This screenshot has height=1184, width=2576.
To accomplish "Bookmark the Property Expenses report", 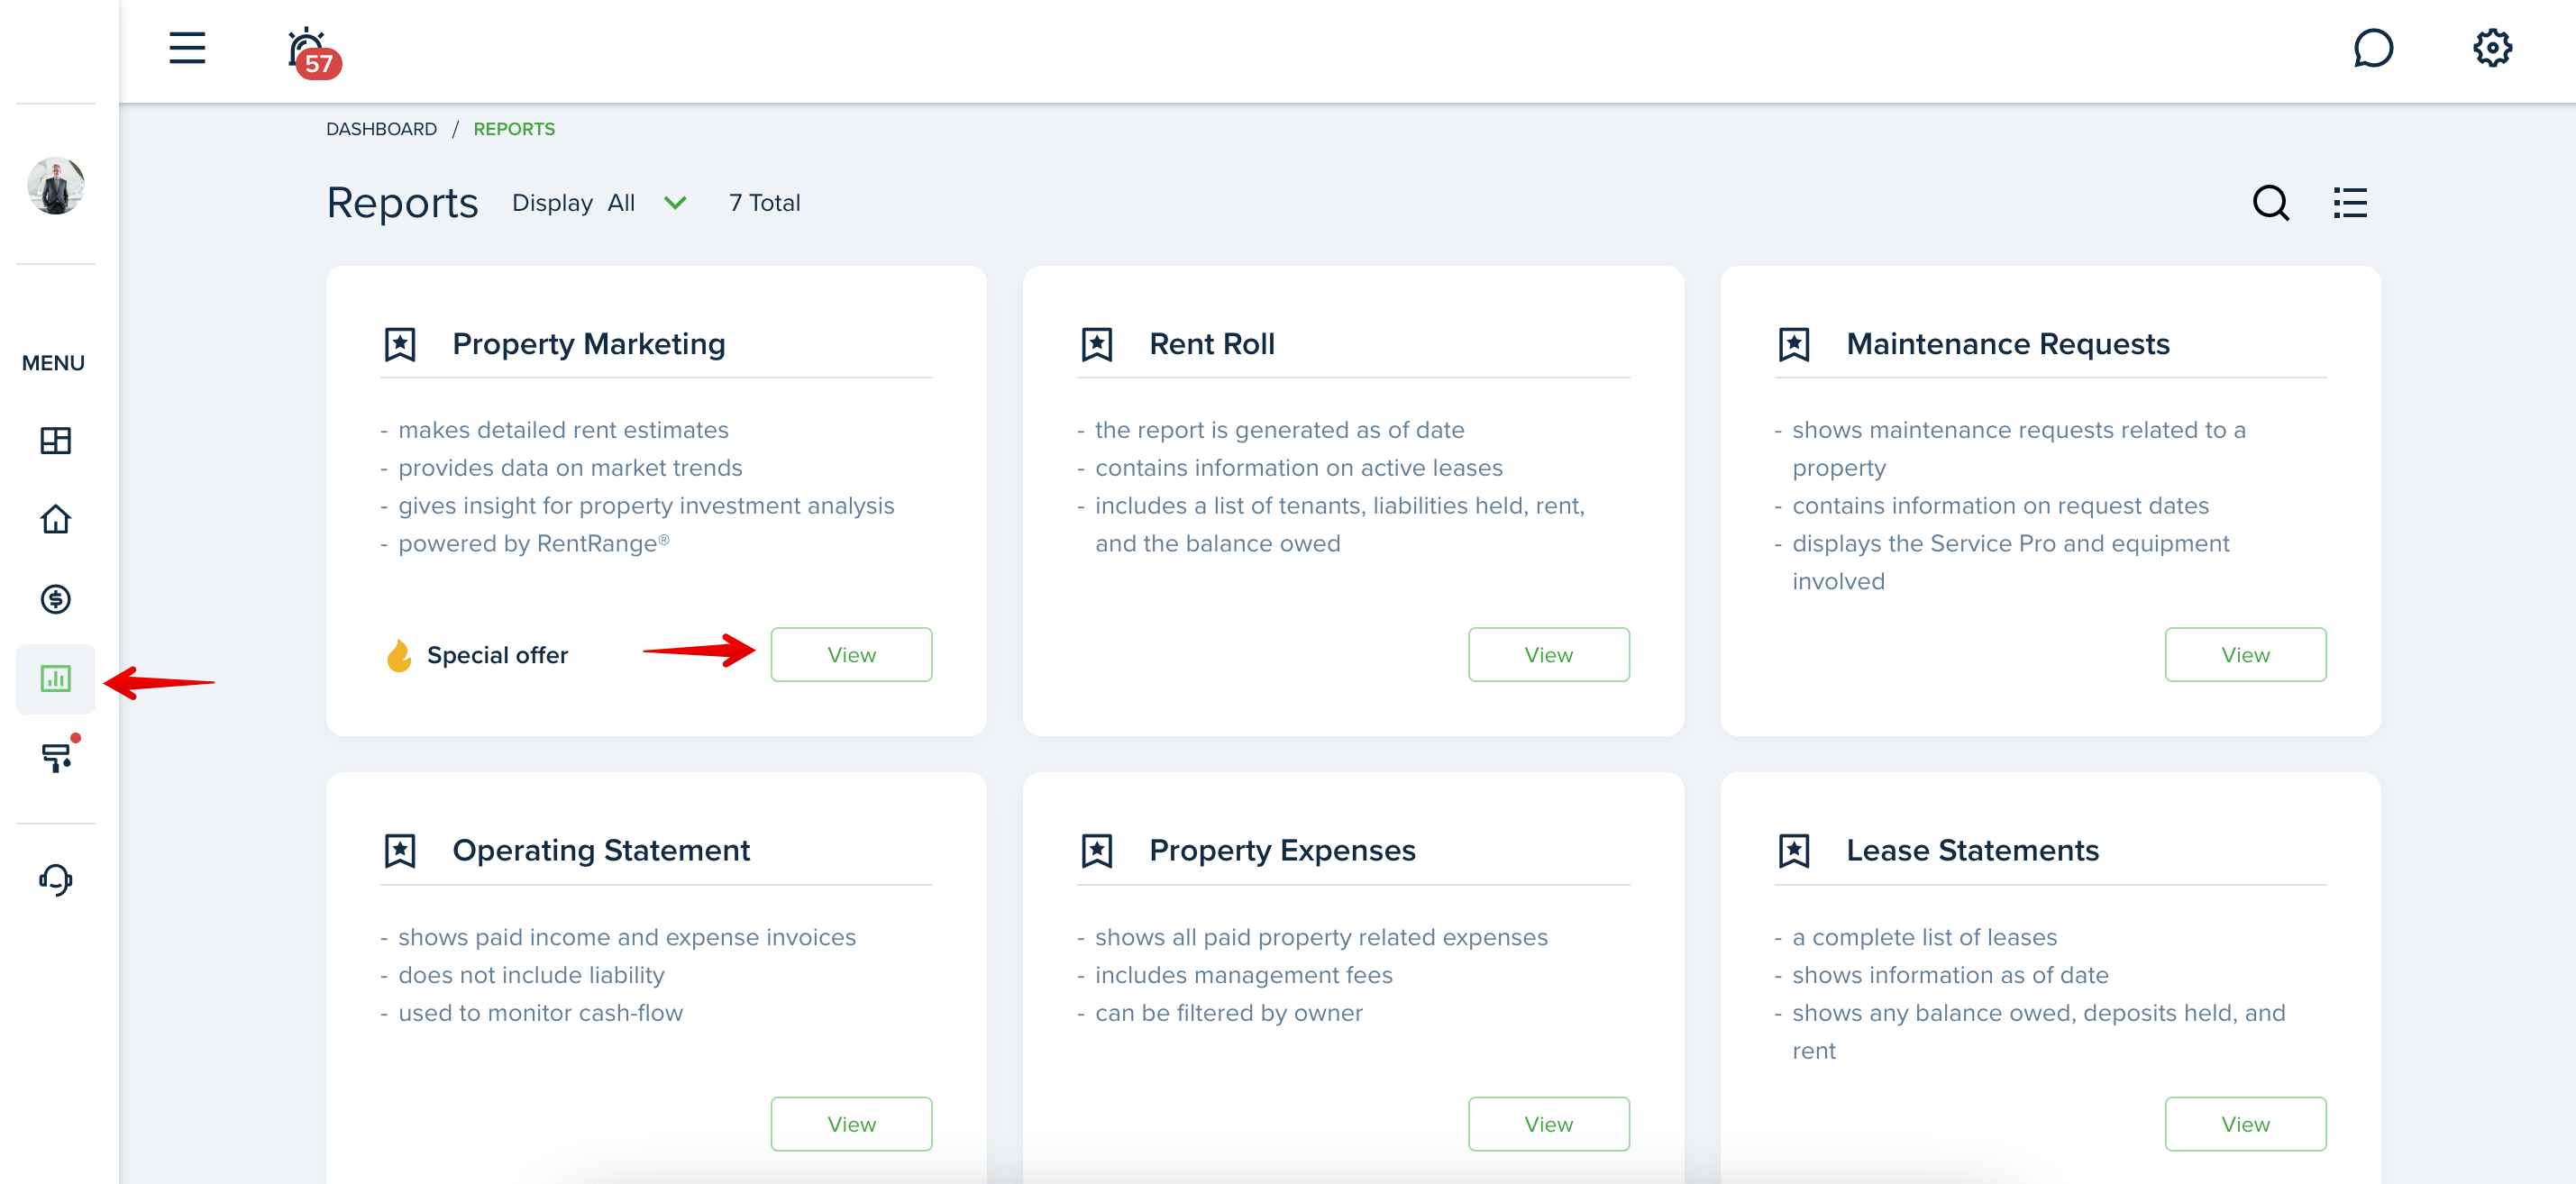I will pyautogui.click(x=1097, y=851).
